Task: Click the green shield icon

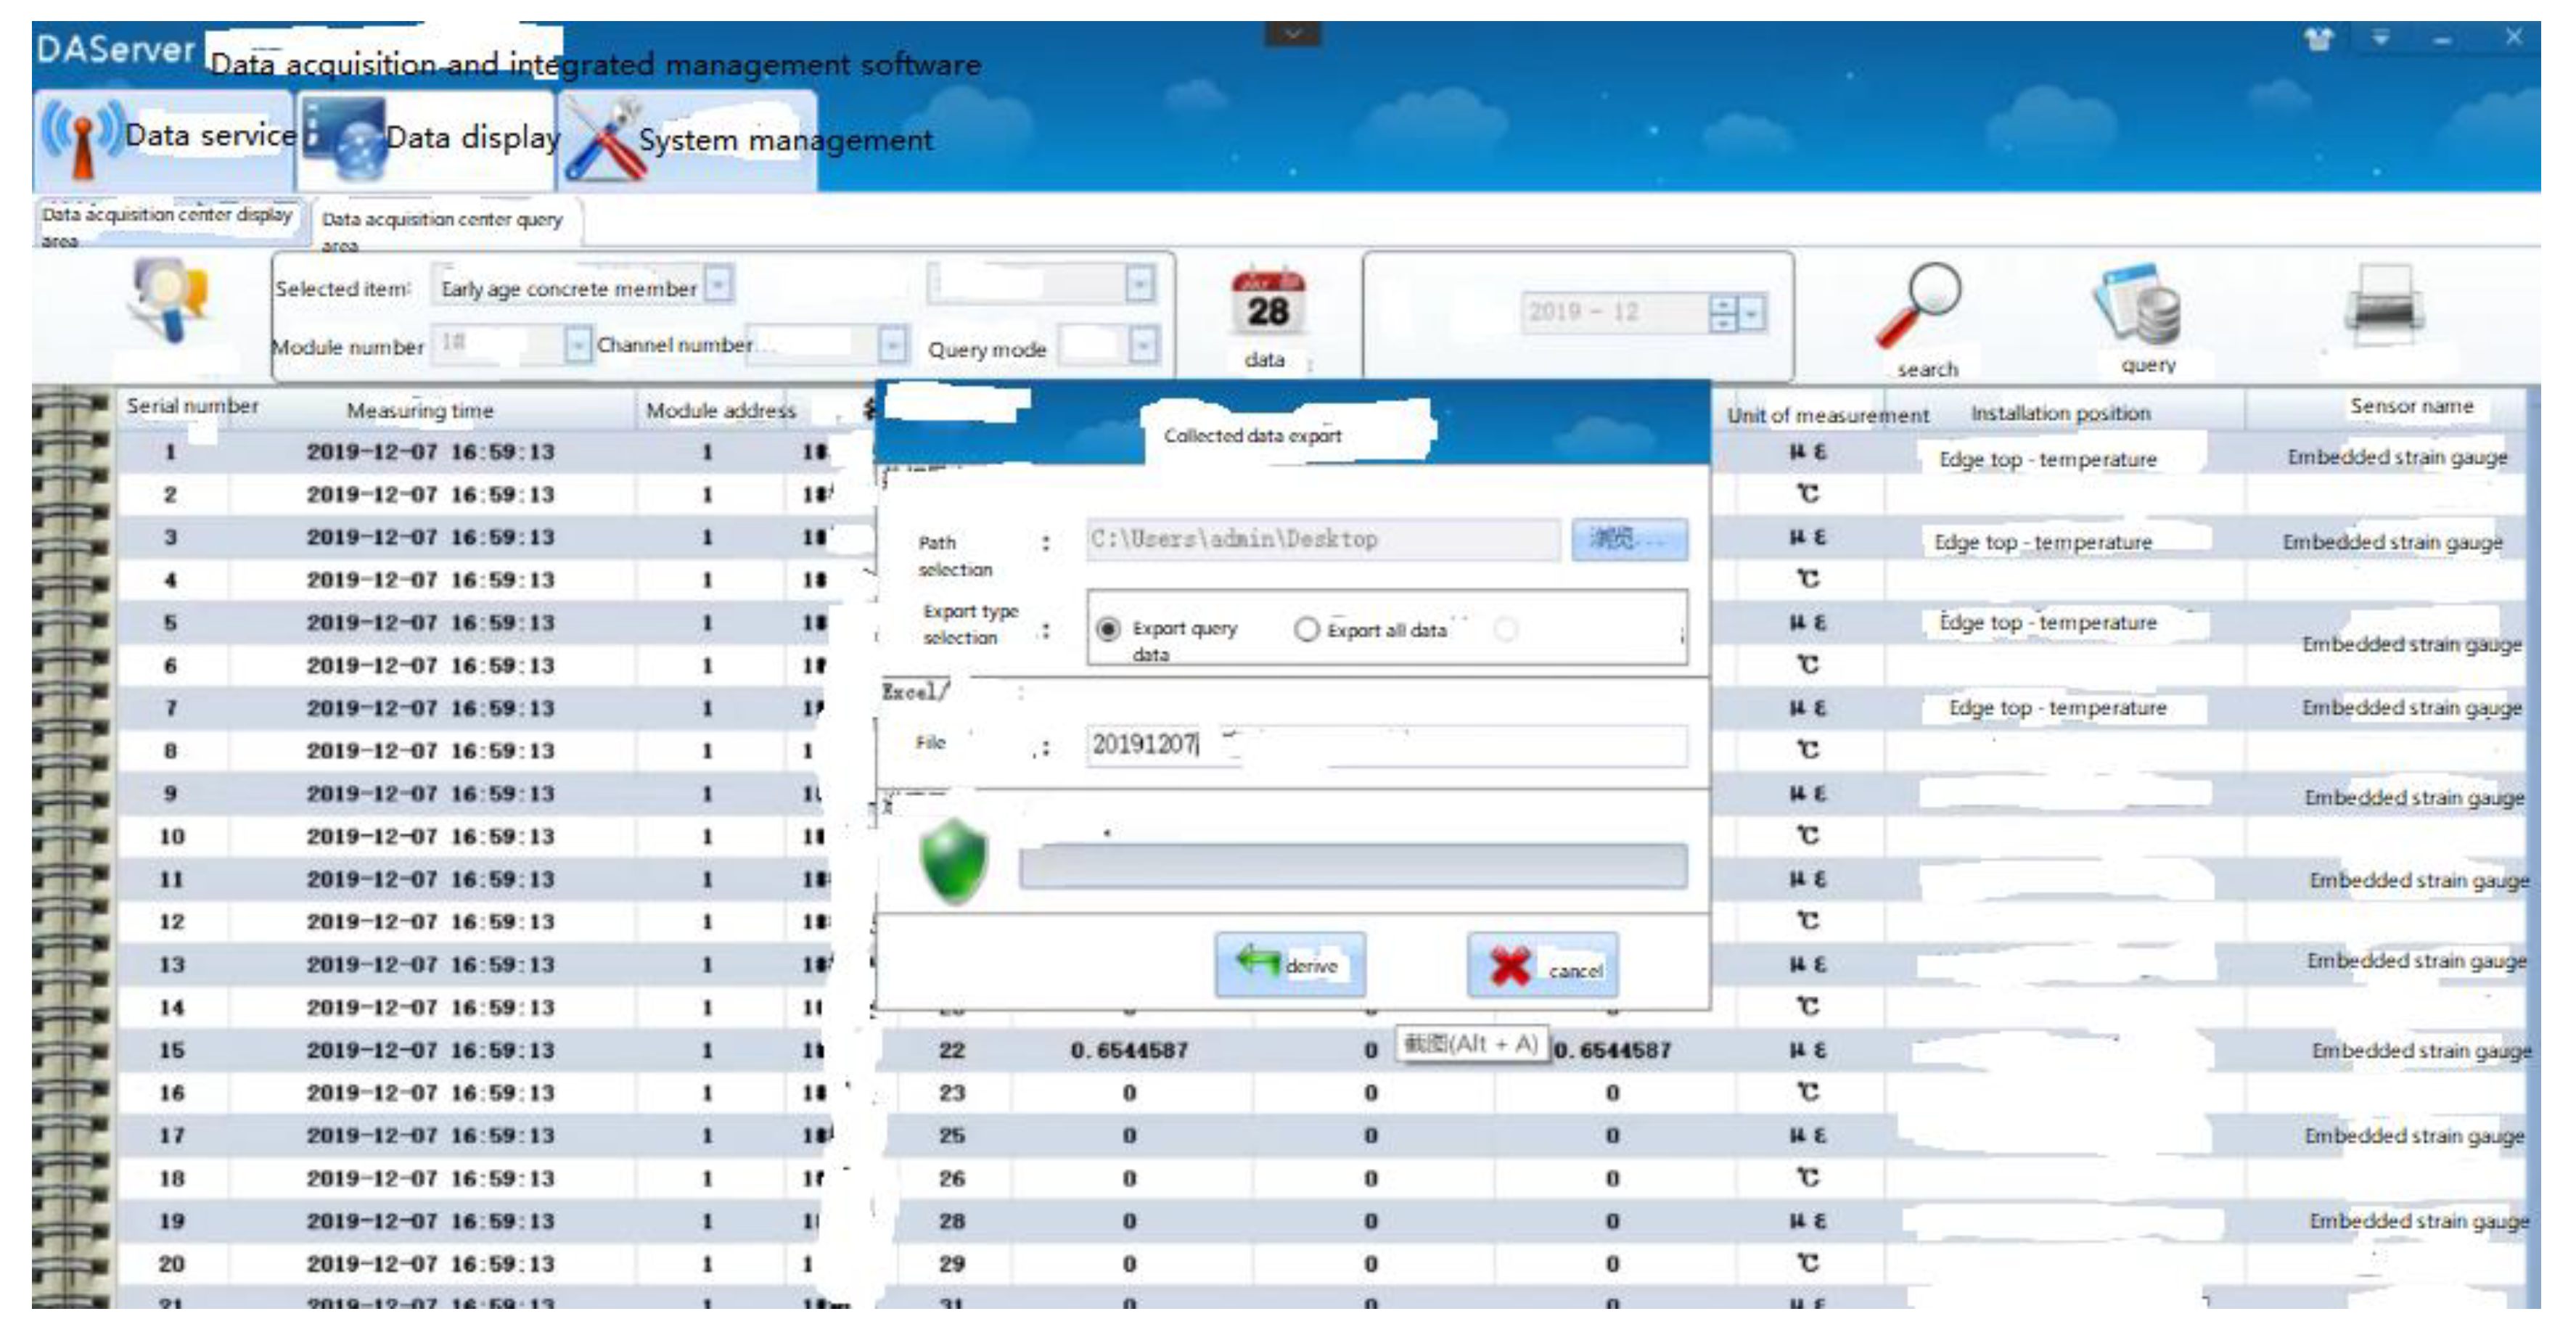Action: pos(953,861)
